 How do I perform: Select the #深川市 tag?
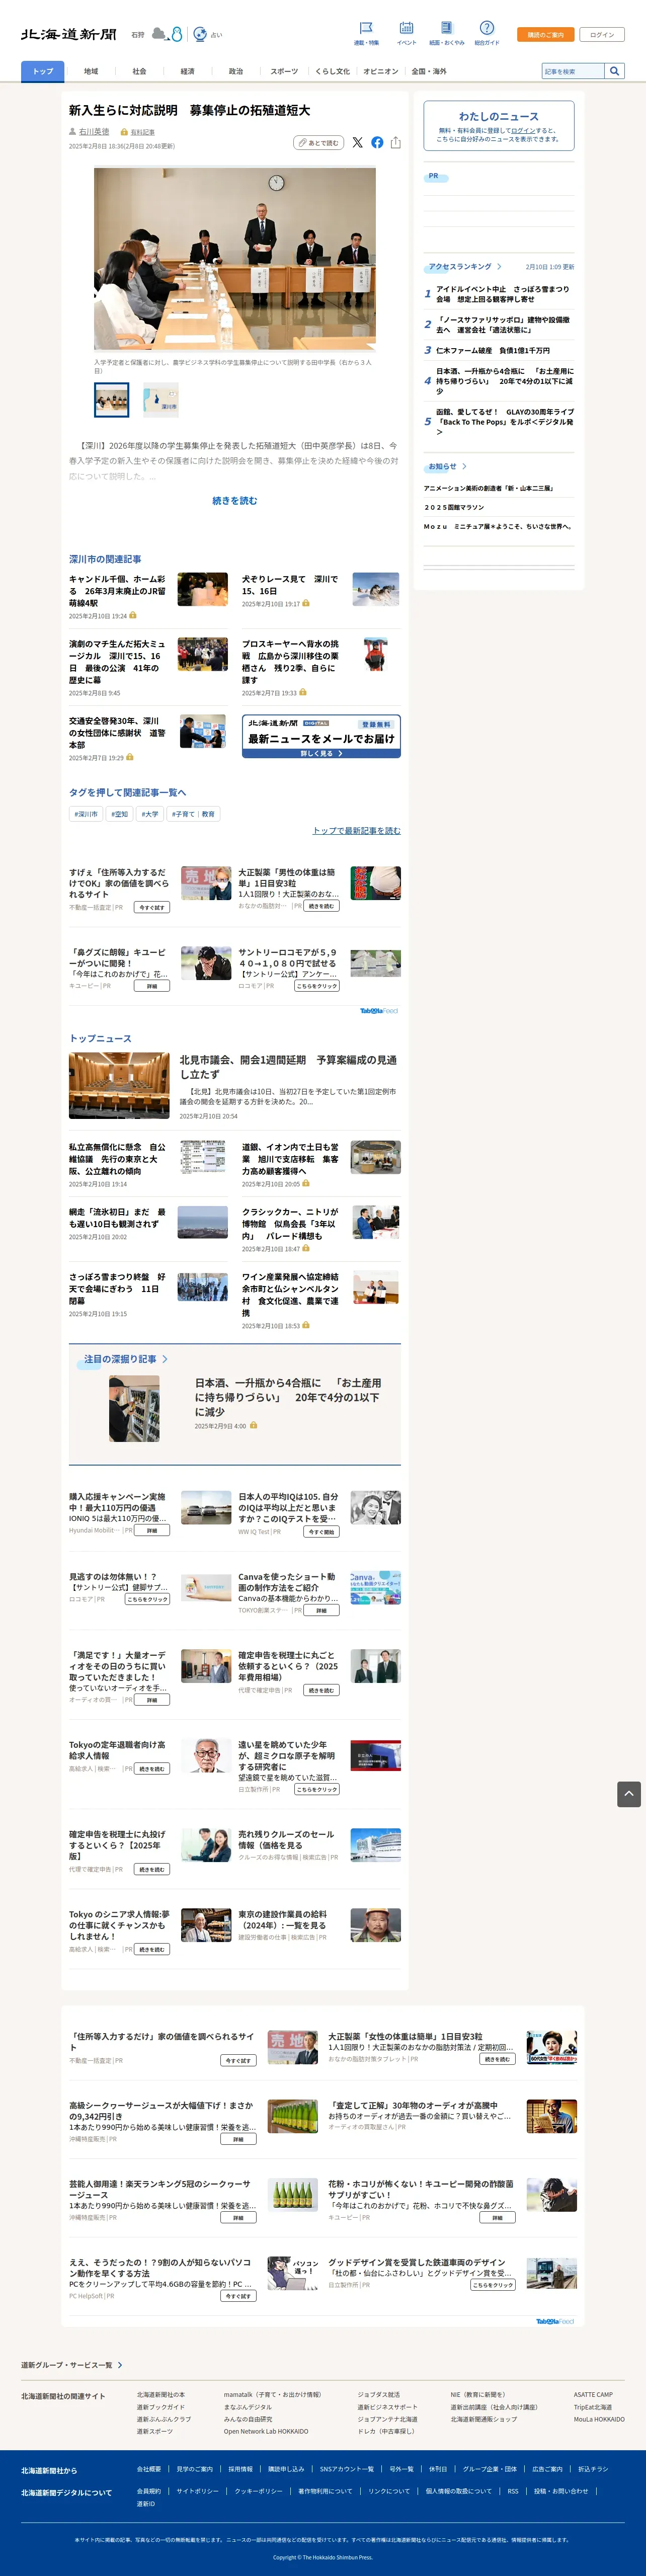86,814
